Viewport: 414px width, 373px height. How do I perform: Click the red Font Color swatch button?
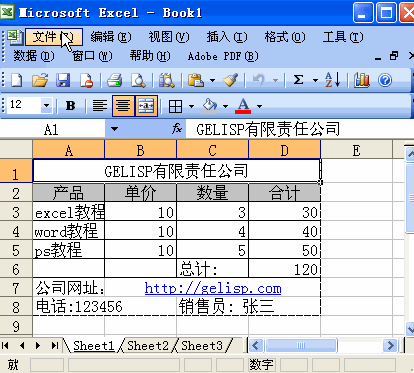[243, 106]
